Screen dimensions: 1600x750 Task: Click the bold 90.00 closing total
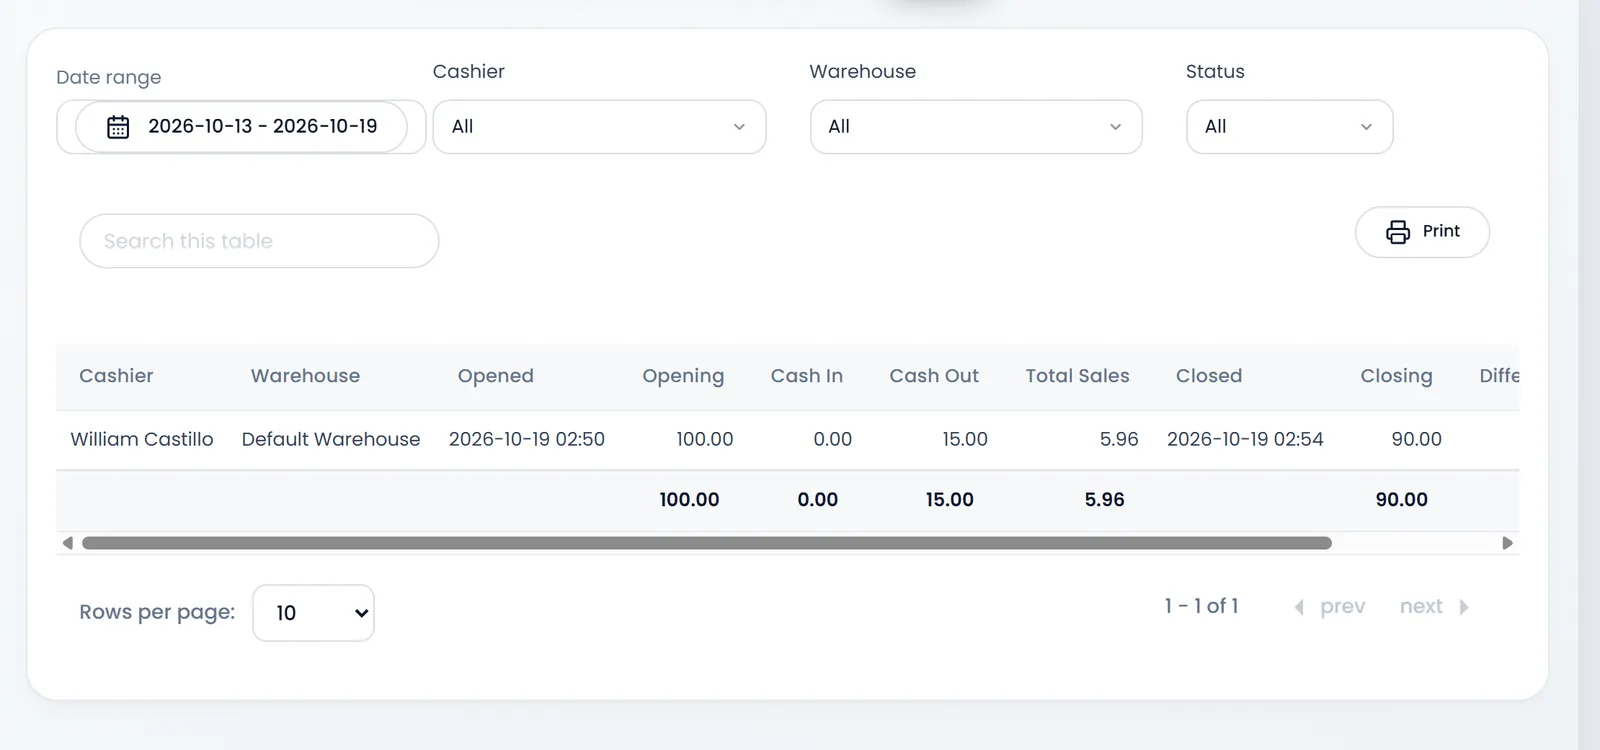(x=1402, y=500)
